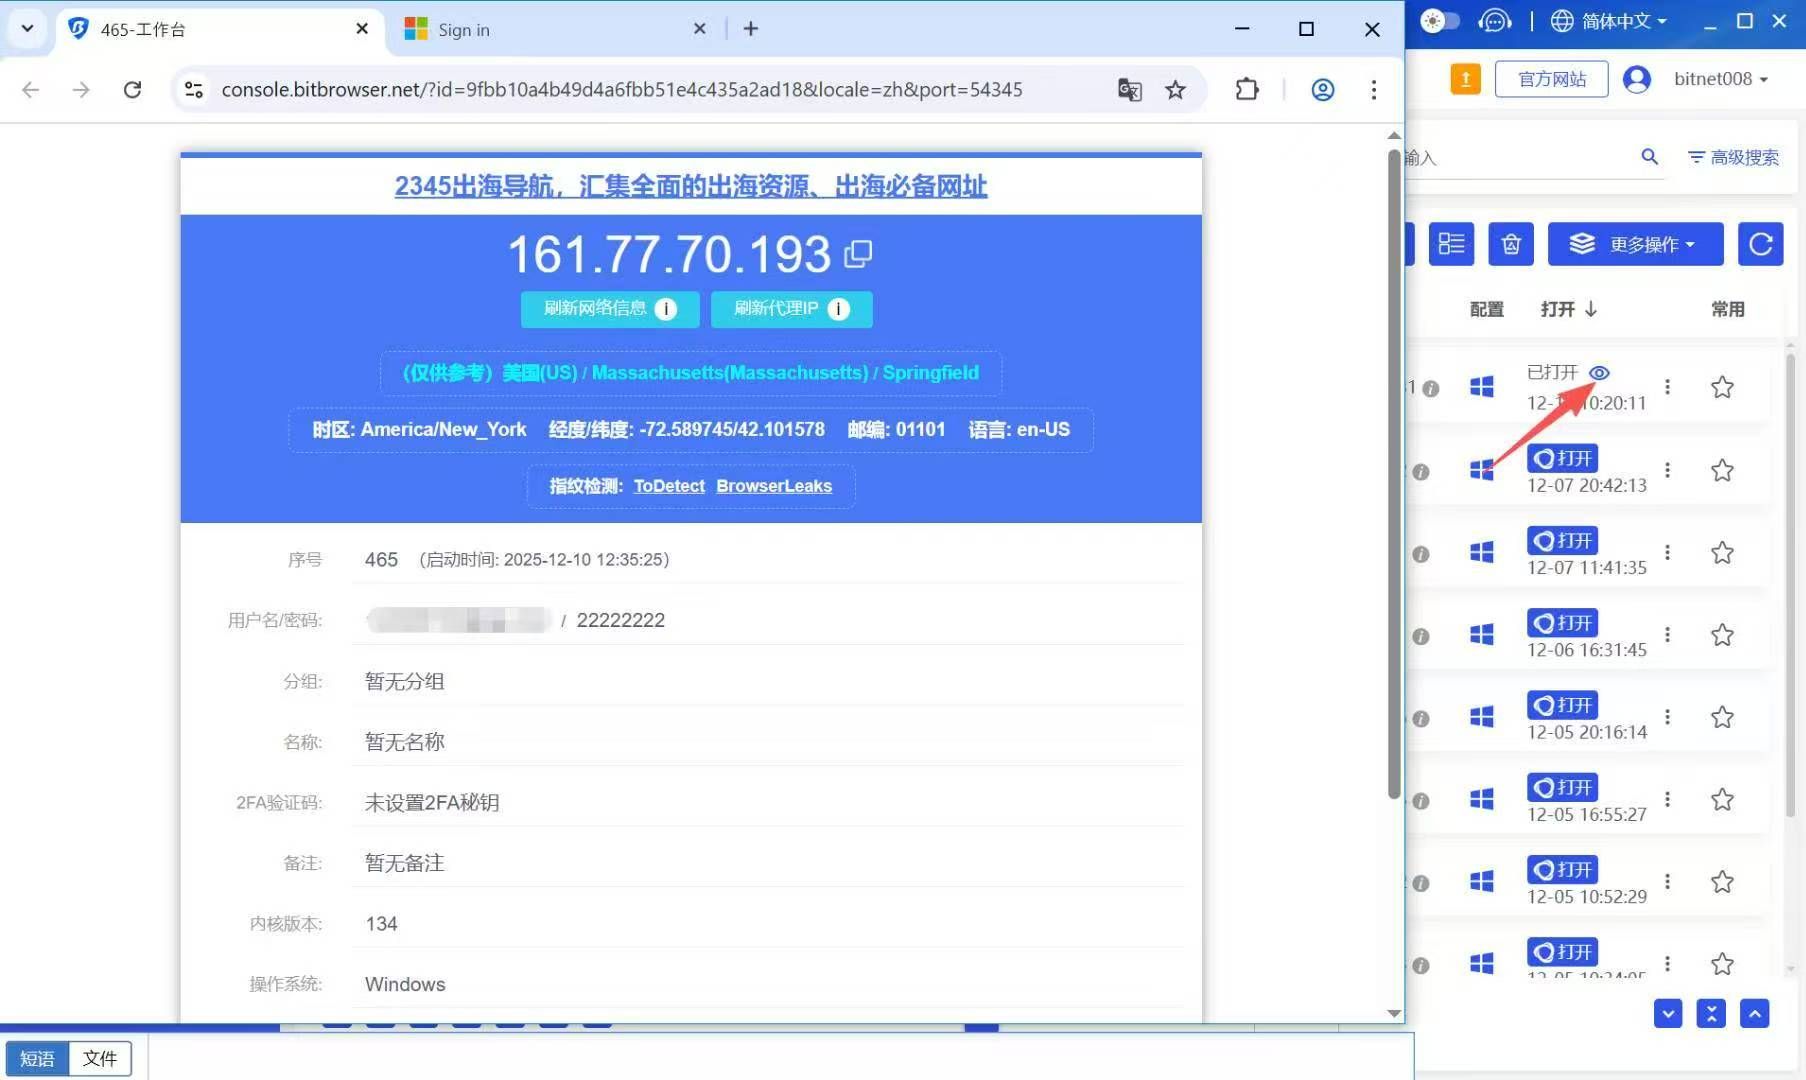Click the 高级搜索 advanced search control

point(1733,157)
